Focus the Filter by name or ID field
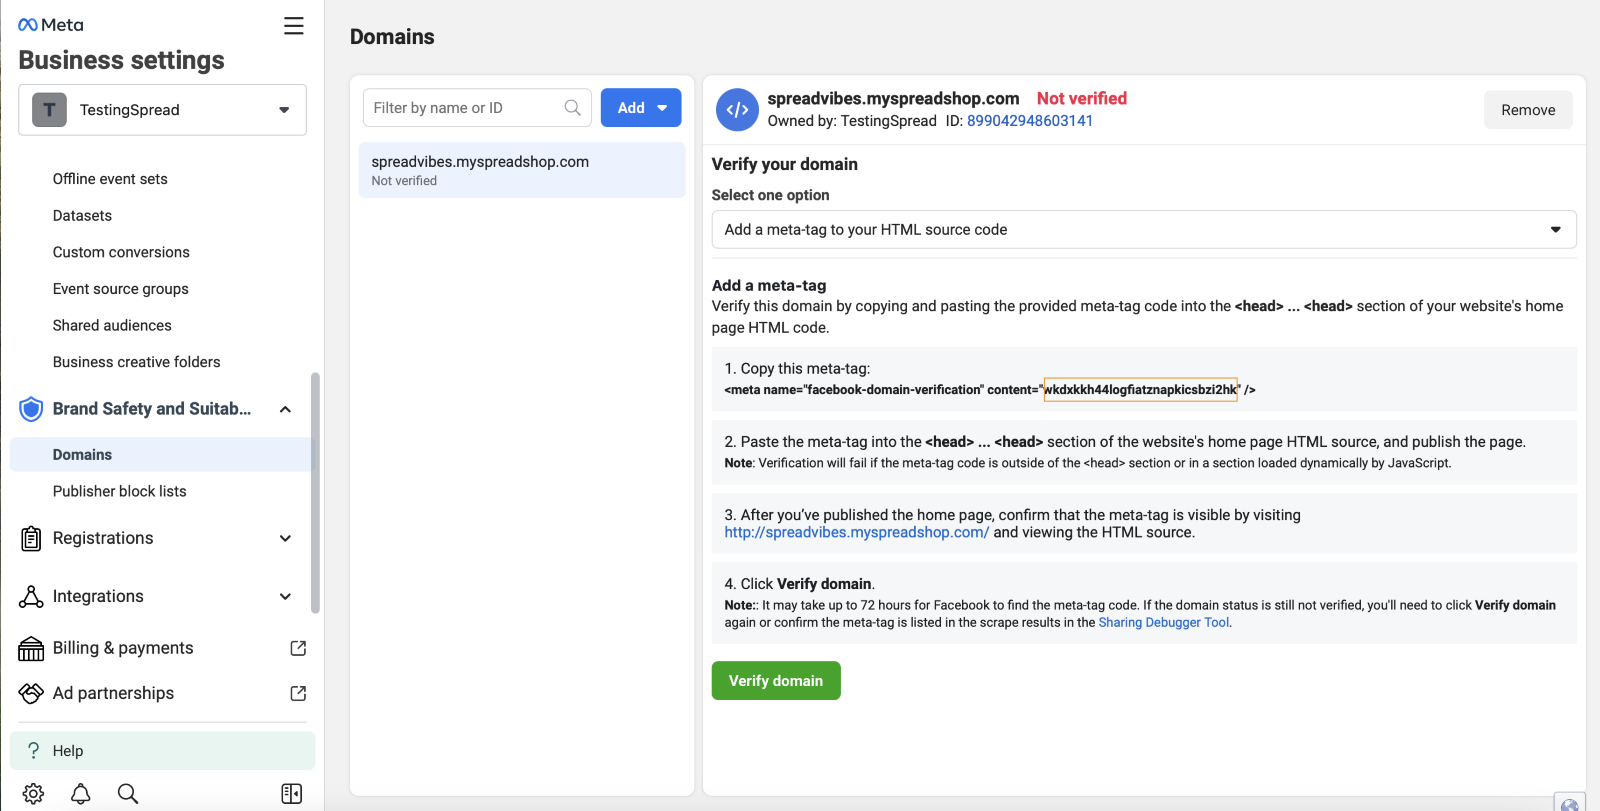Image resolution: width=1600 pixels, height=811 pixels. 465,108
